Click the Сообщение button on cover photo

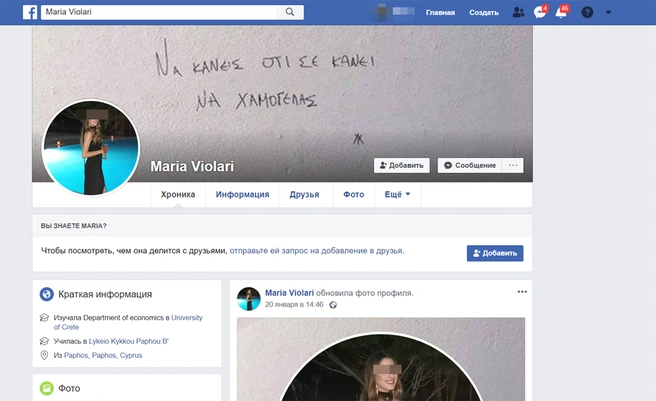tap(470, 165)
